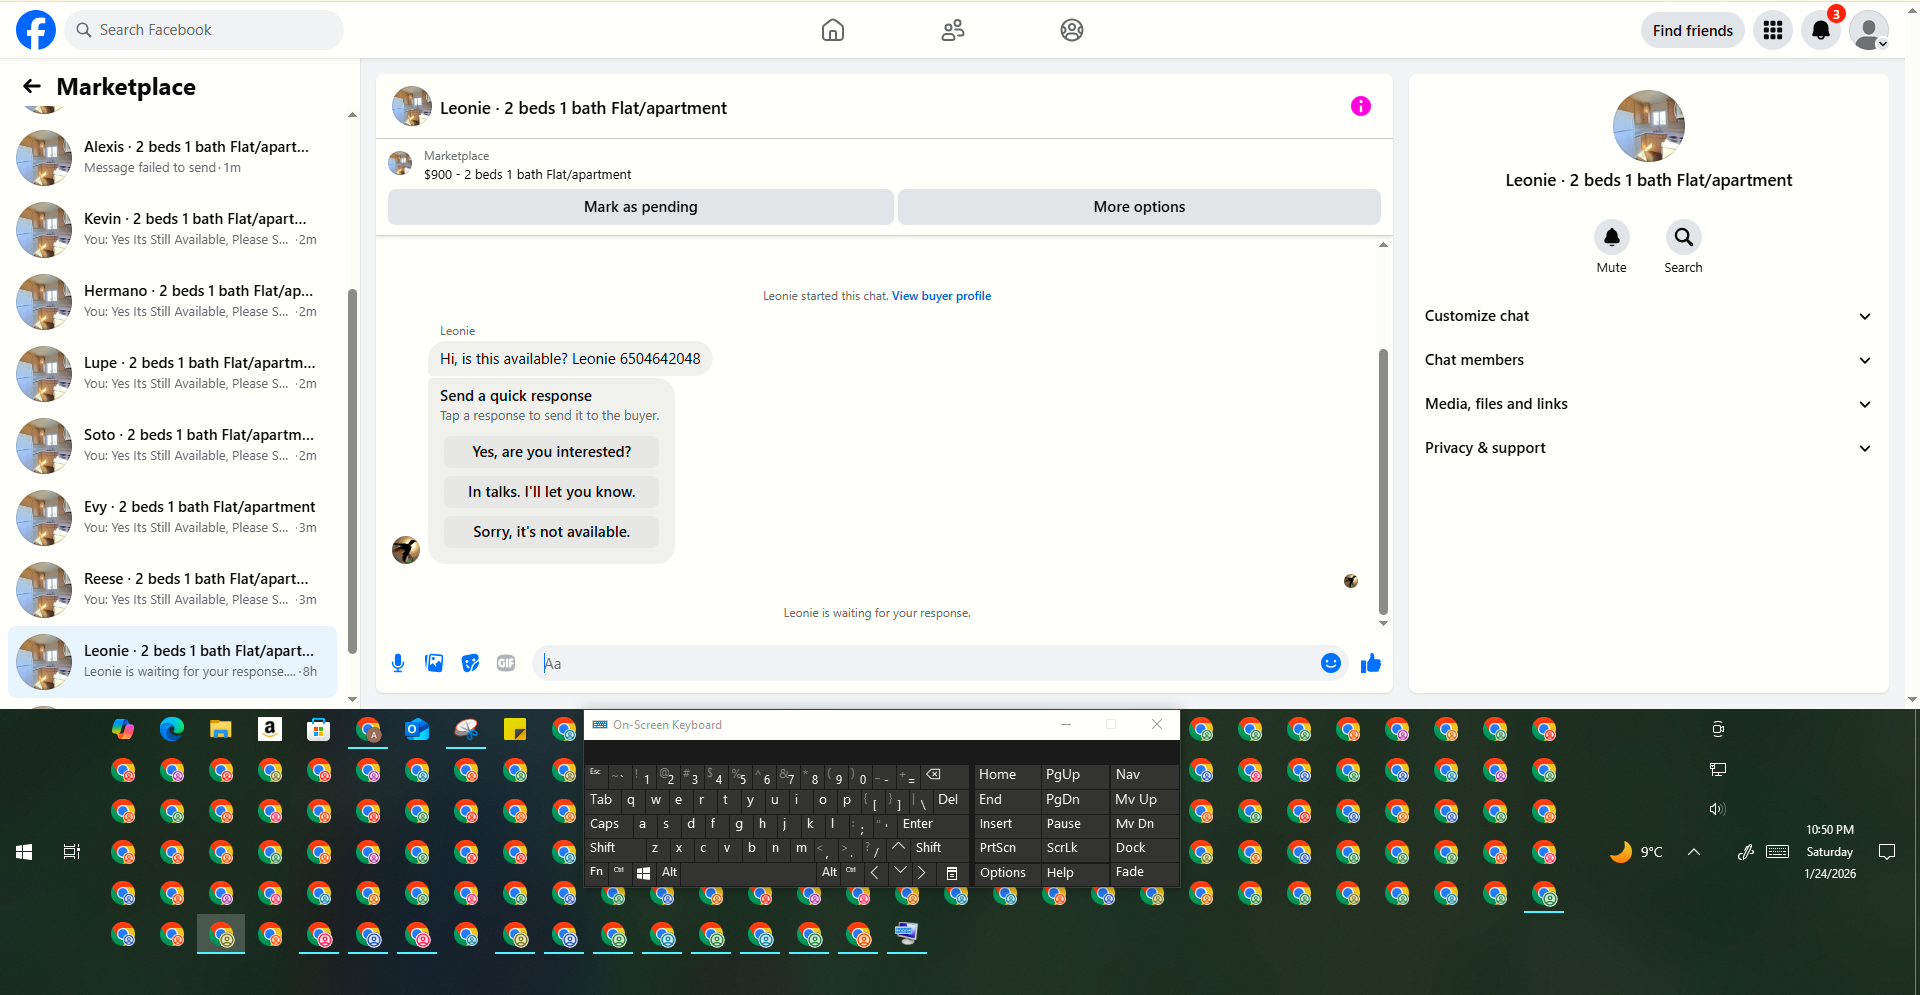
Task: Open Task View on the taskbar
Action: [x=72, y=852]
